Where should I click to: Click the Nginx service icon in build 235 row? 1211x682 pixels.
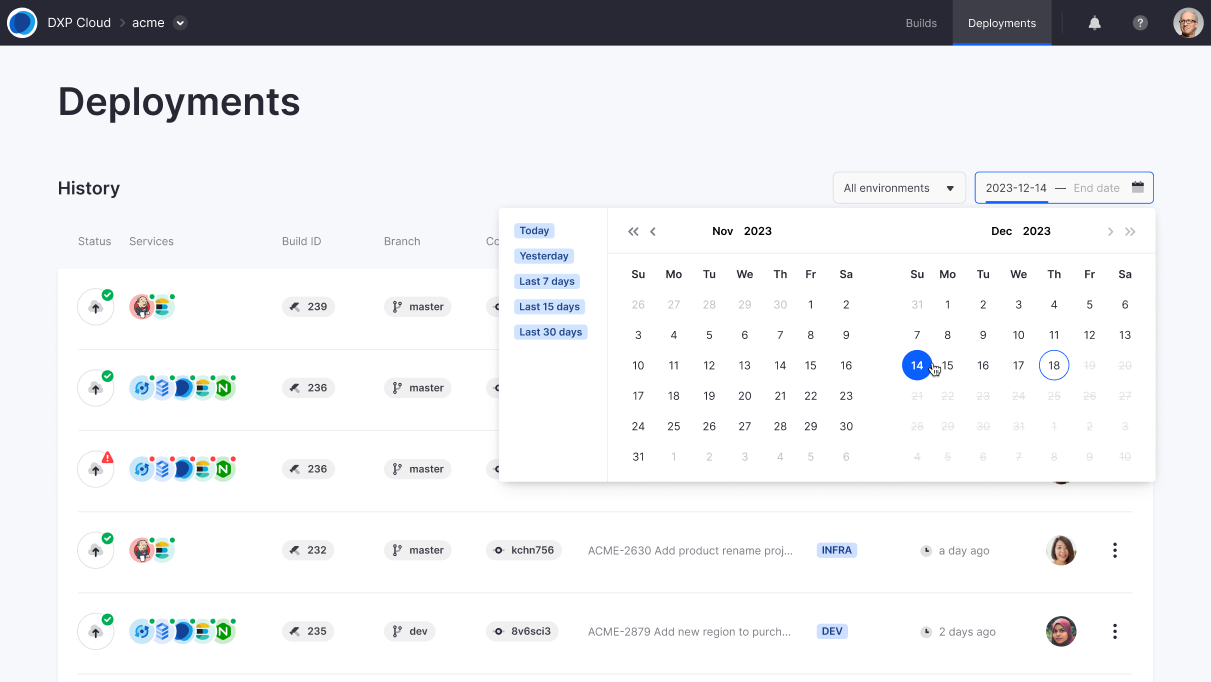click(x=224, y=632)
